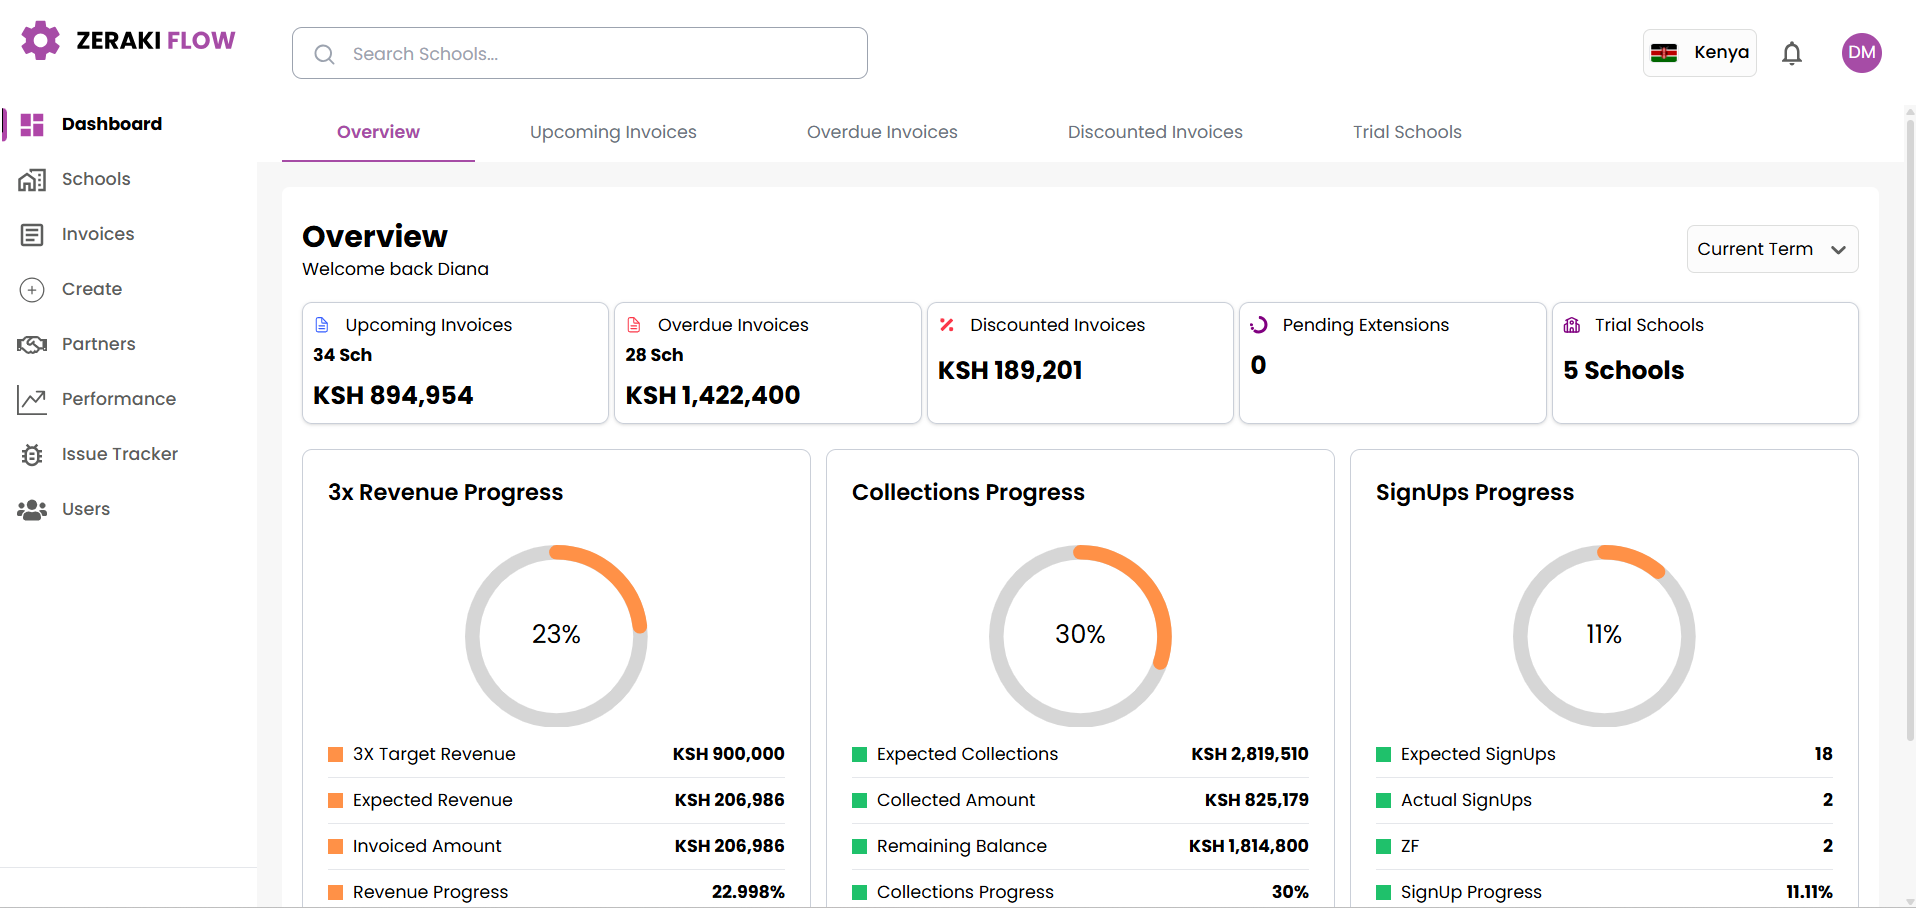The width and height of the screenshot is (1916, 908).
Task: Click the KSH 1,814,800 remaining balance value
Action: point(1248,846)
